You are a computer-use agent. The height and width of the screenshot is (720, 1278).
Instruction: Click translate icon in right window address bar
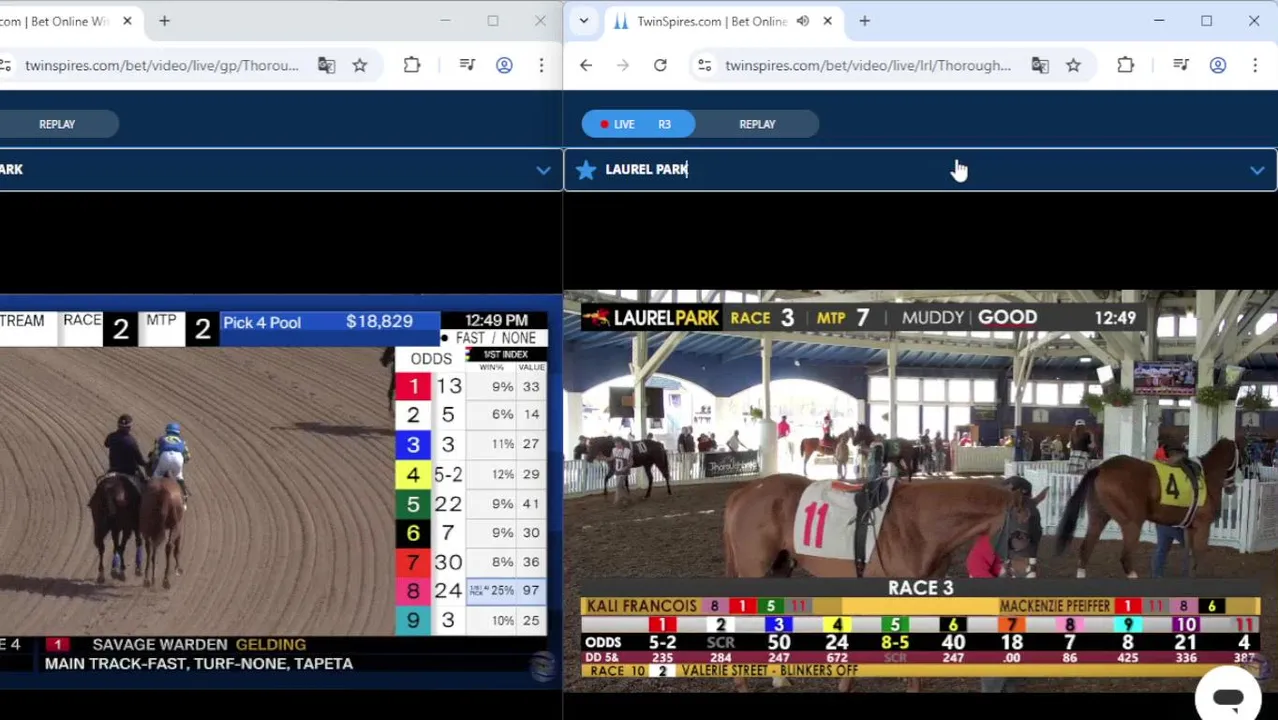[x=1040, y=65]
